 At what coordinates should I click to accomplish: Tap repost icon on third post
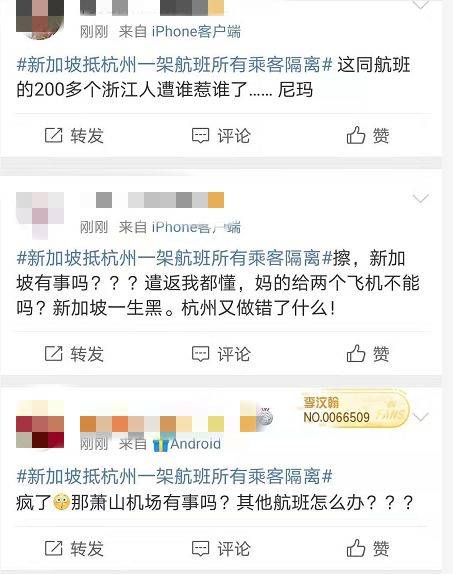point(53,548)
